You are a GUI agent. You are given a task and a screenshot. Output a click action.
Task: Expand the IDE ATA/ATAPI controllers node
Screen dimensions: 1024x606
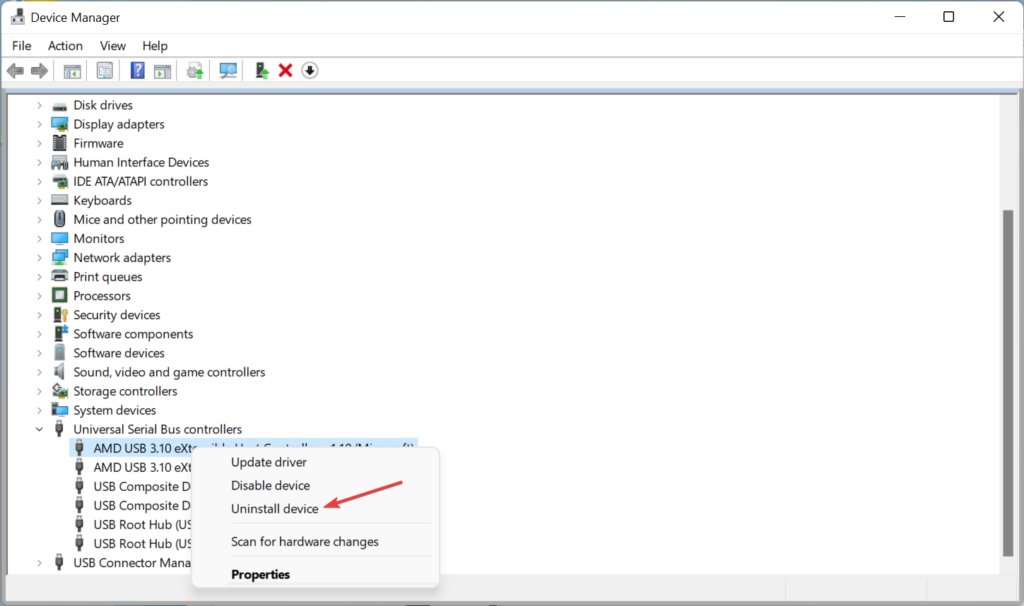pyautogui.click(x=39, y=182)
